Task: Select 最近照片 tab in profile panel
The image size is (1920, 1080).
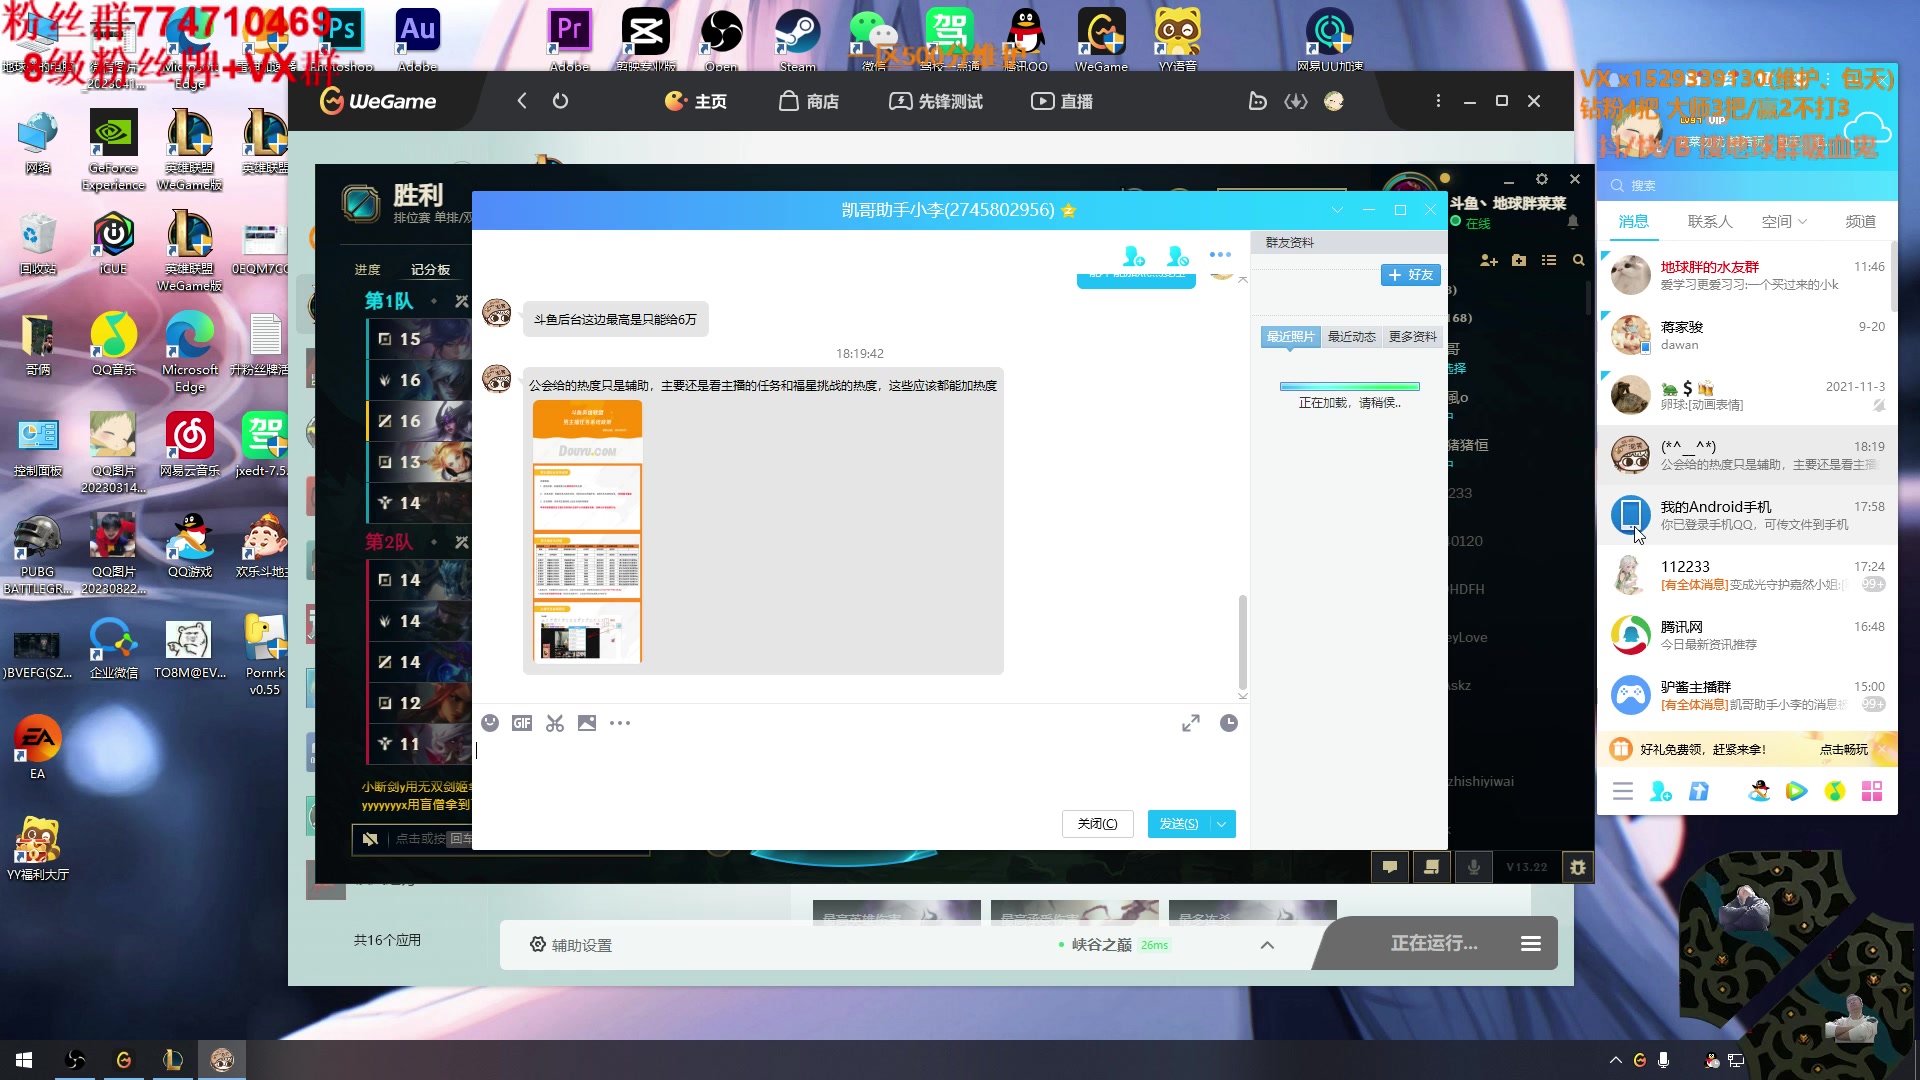Action: tap(1290, 337)
